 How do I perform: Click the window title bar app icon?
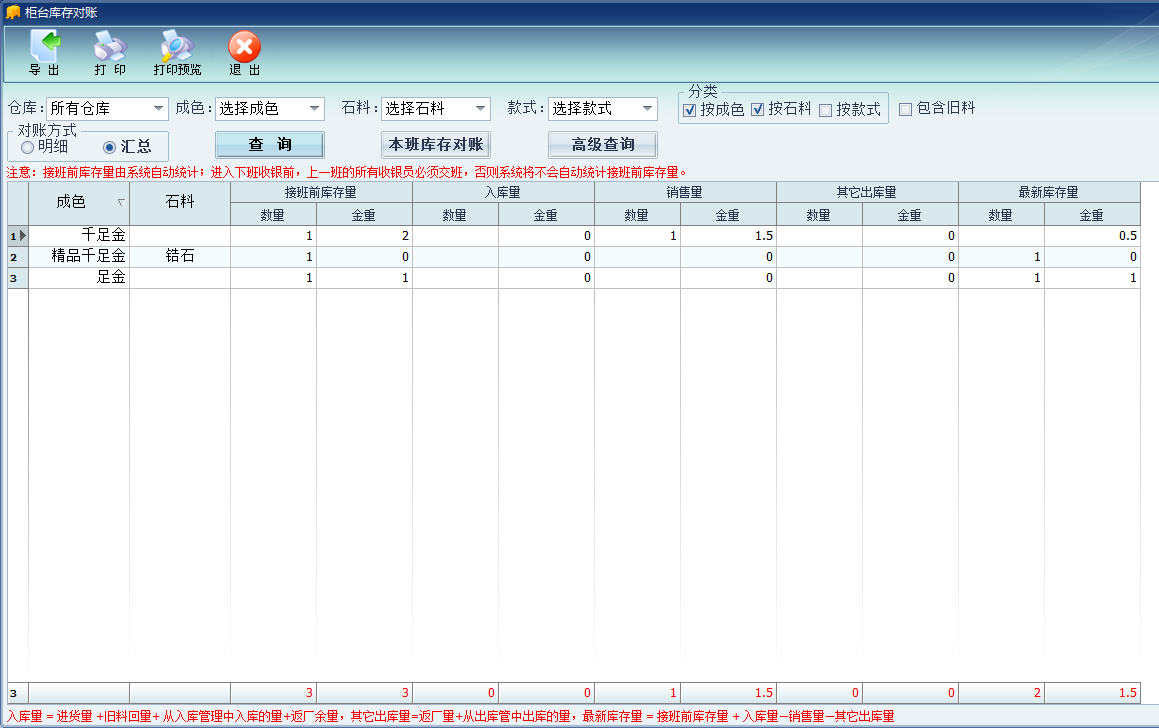(x=13, y=12)
